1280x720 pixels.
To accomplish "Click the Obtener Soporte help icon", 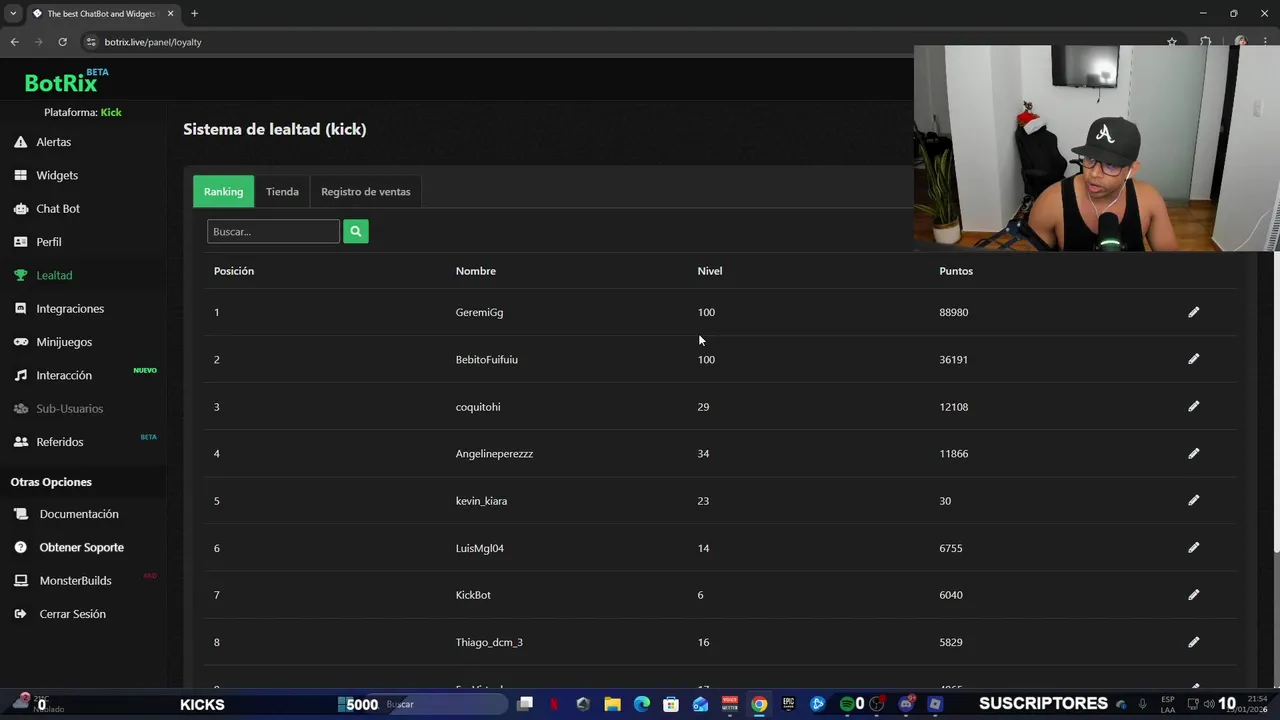I will pos(21,547).
